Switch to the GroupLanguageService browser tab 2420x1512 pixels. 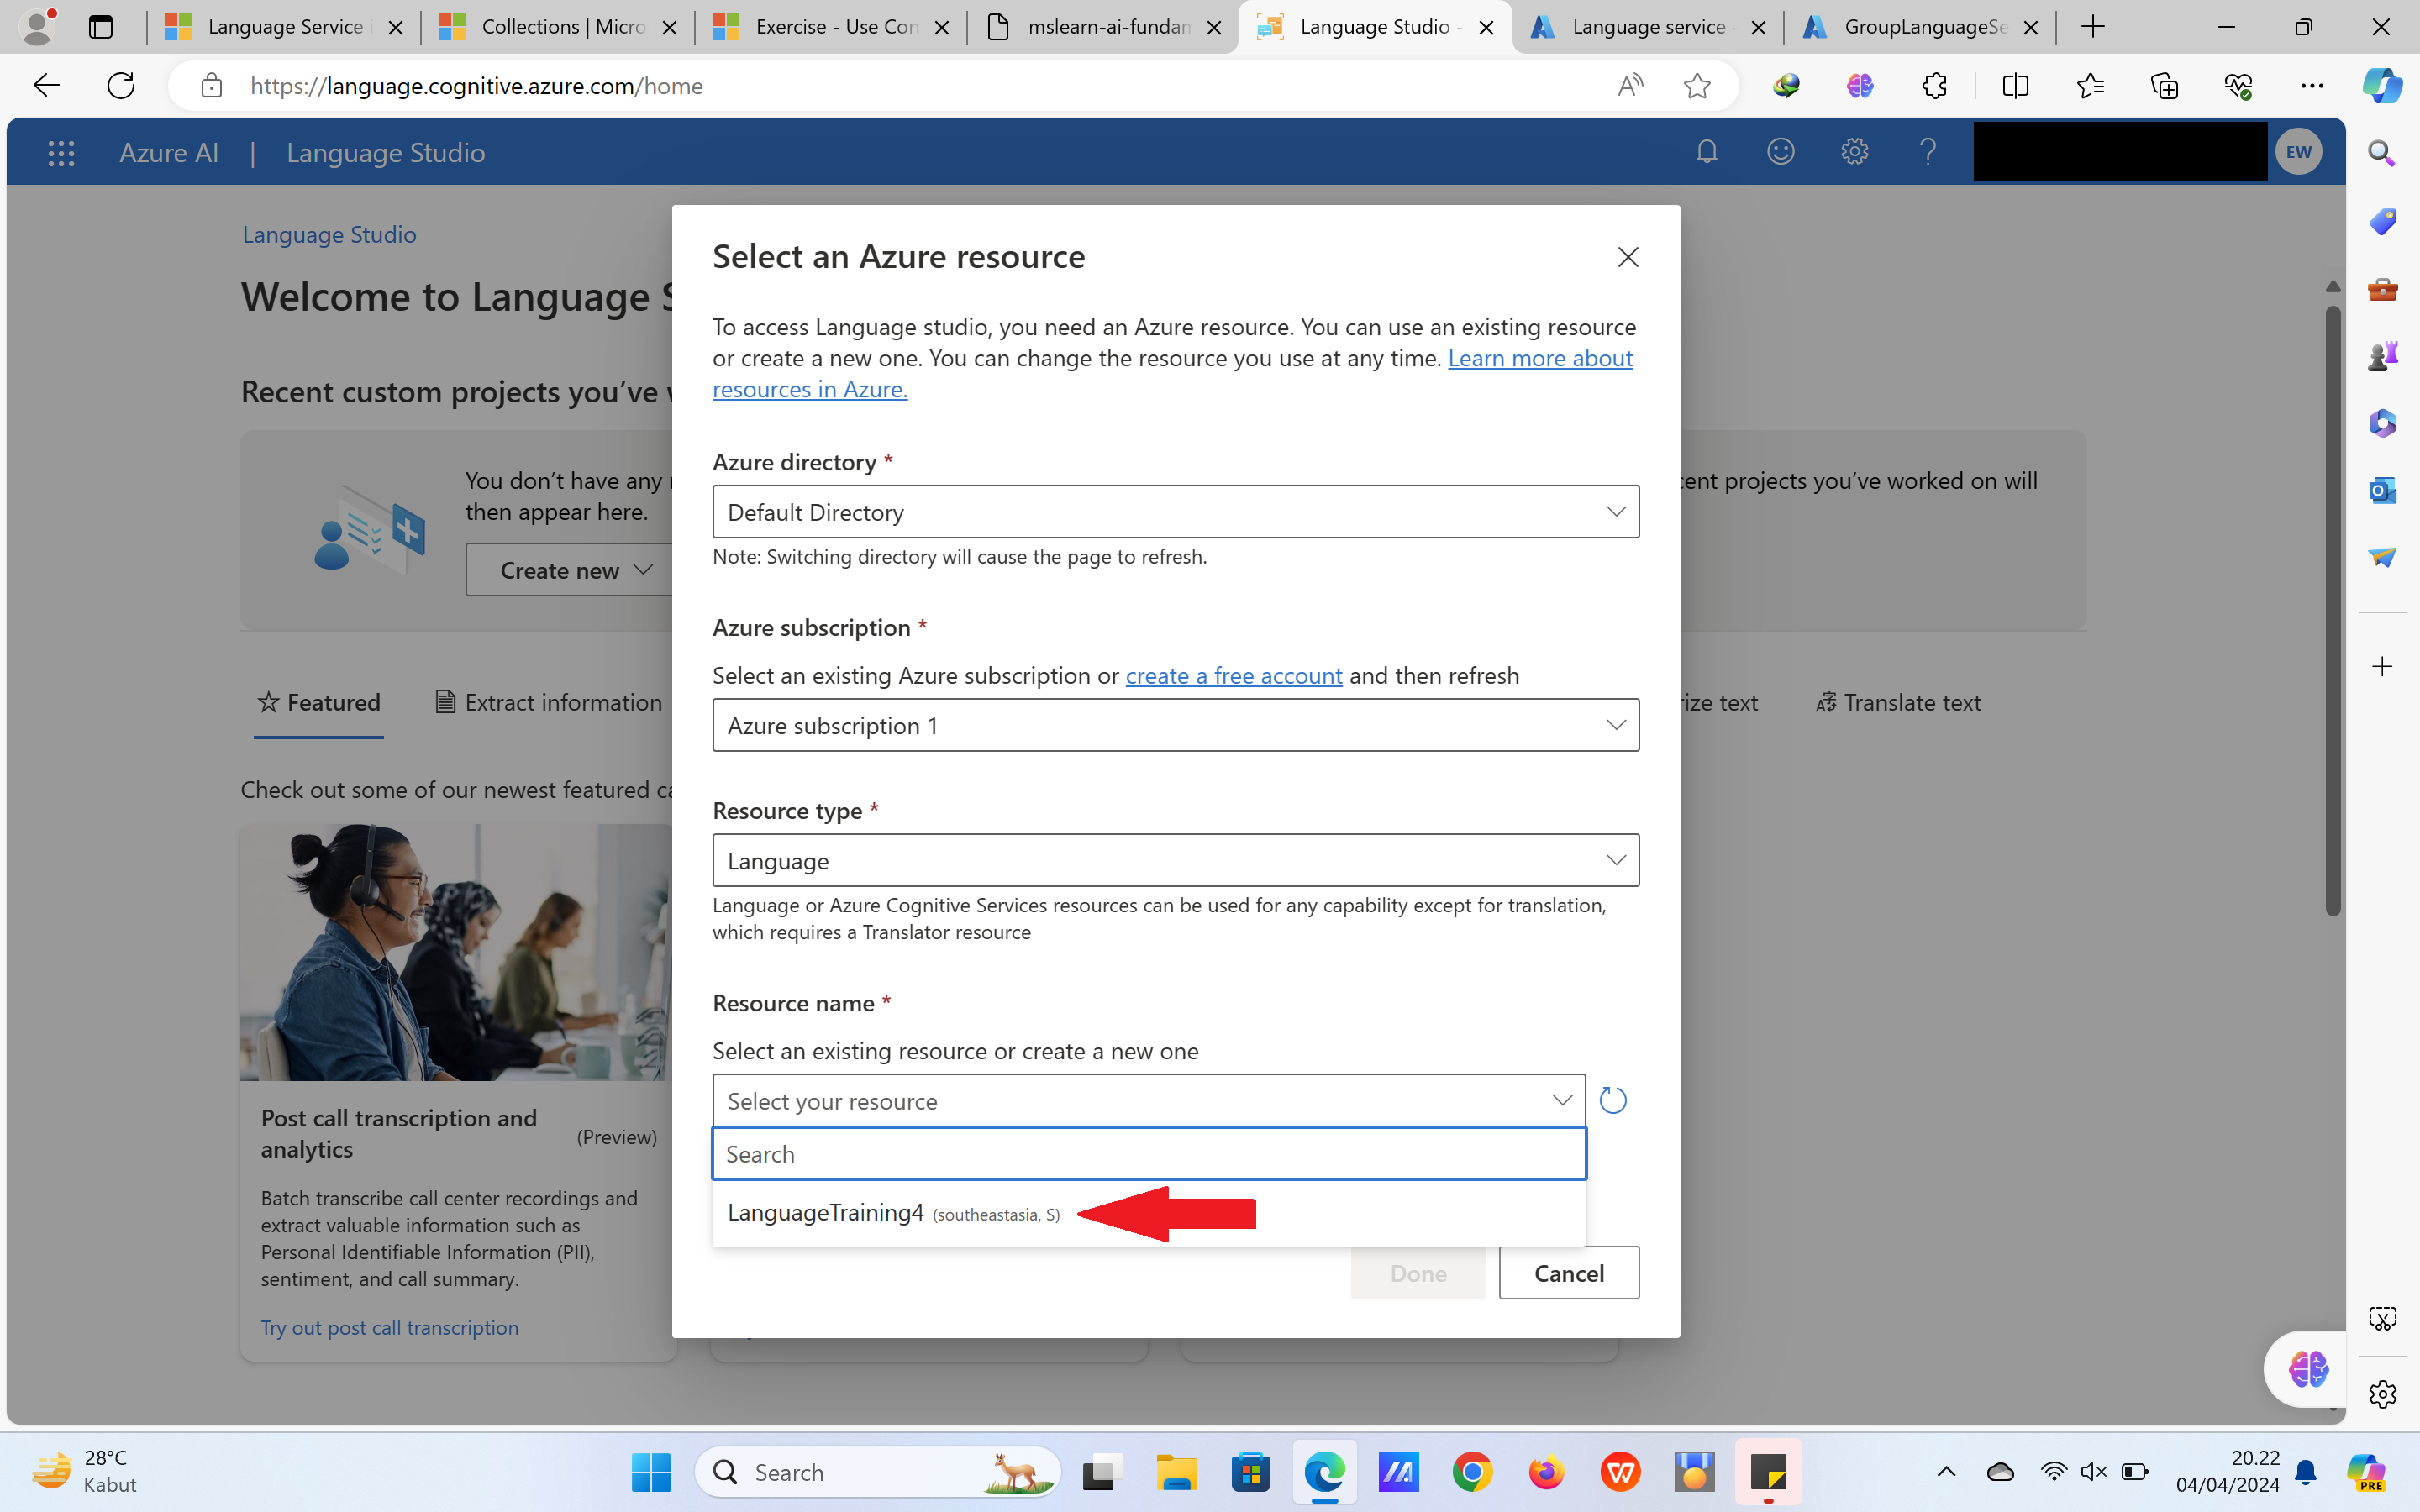(x=1920, y=27)
